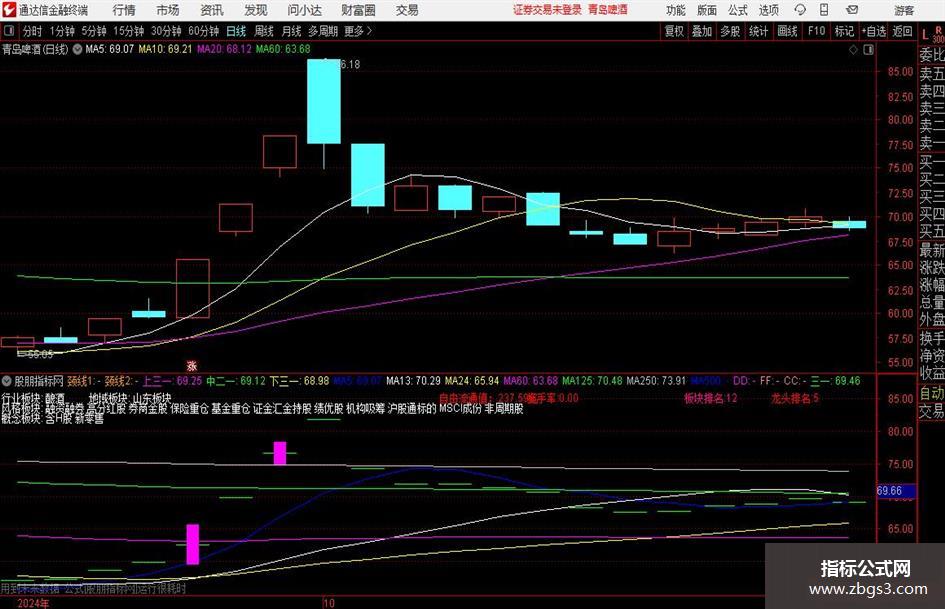Click the 交易 sidebar tab on right

click(x=932, y=411)
